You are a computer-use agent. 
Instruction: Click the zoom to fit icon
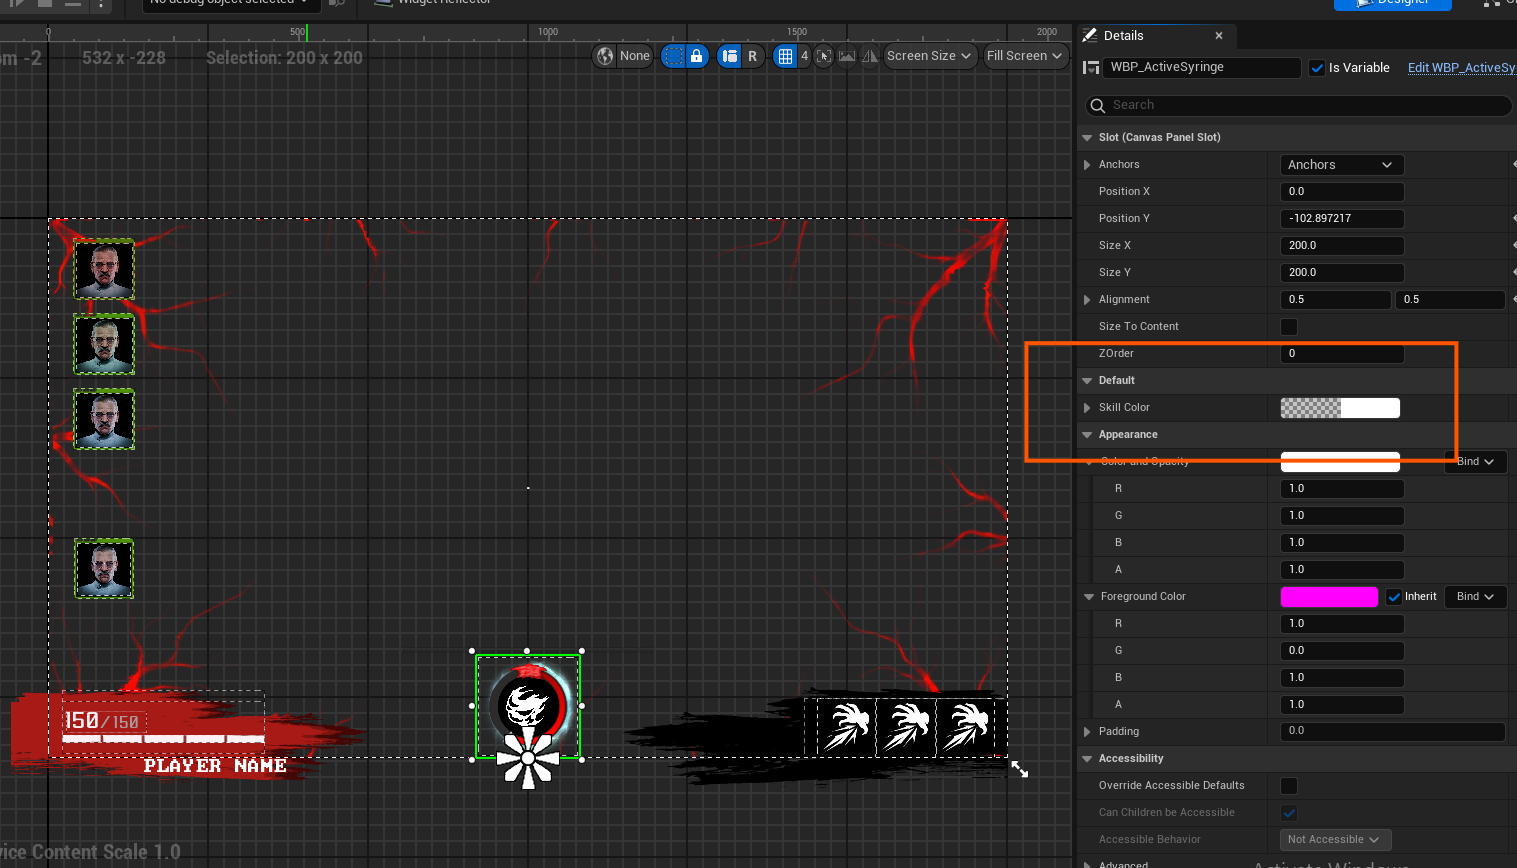[x=824, y=56]
